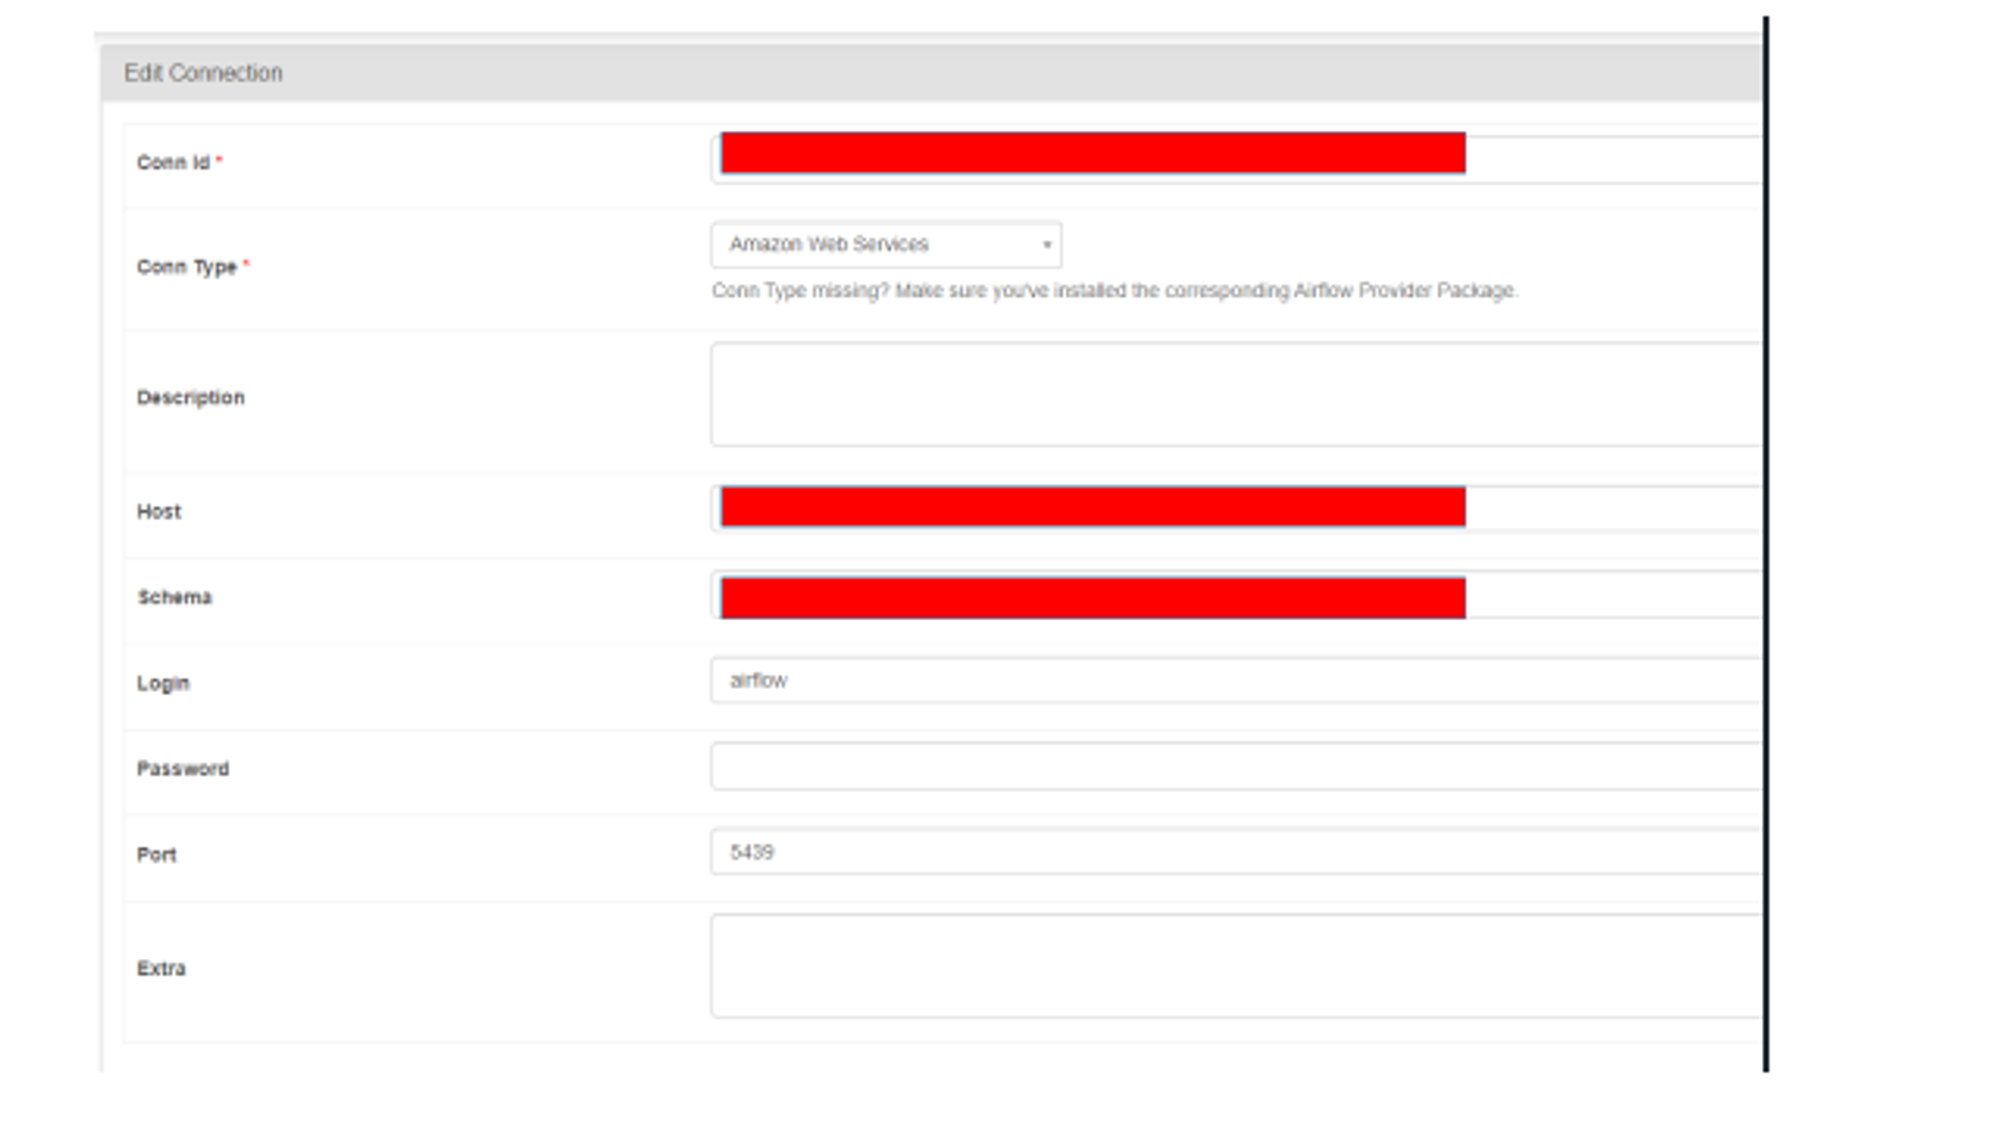Click inside the Extra text area
Image resolution: width=2000 pixels, height=1125 pixels.
pos(1235,966)
